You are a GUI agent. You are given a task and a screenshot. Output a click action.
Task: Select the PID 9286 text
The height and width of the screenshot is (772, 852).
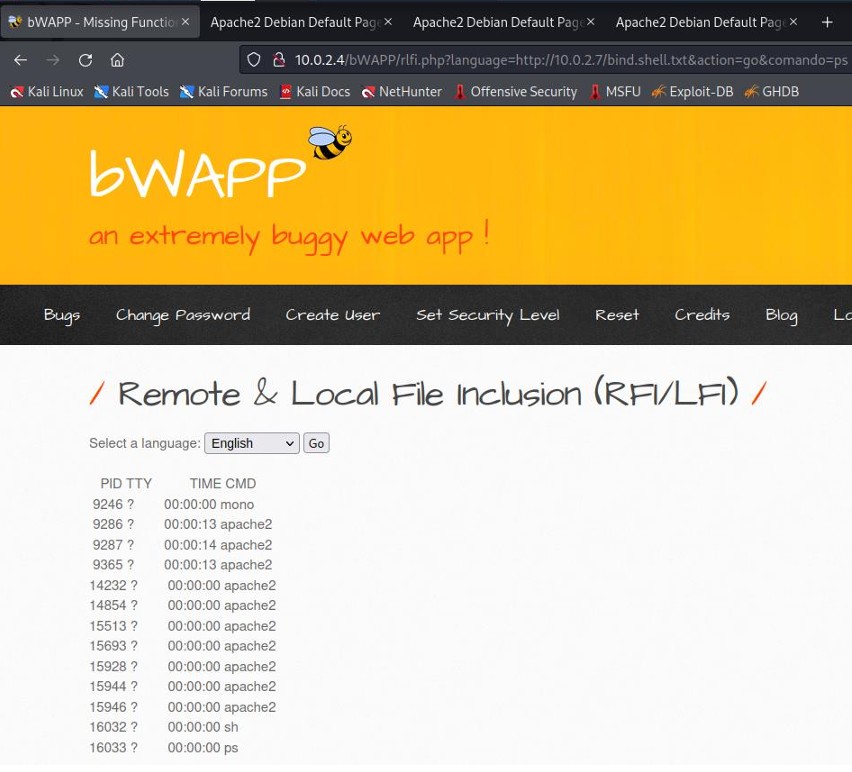(x=108, y=524)
